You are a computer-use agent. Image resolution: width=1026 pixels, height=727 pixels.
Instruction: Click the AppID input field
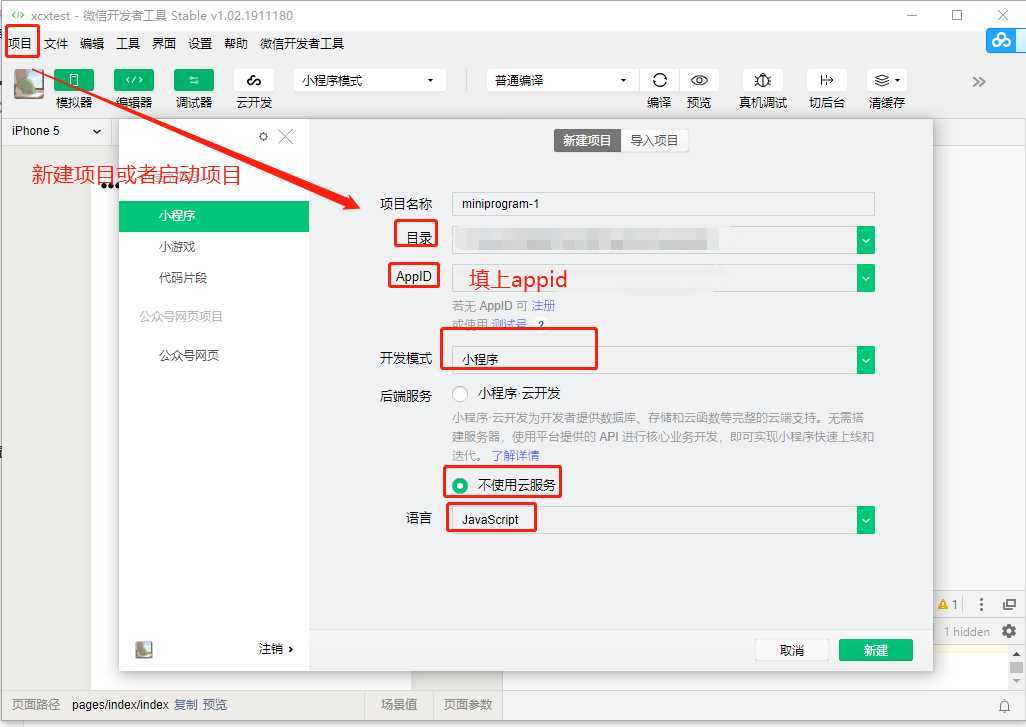(654, 278)
